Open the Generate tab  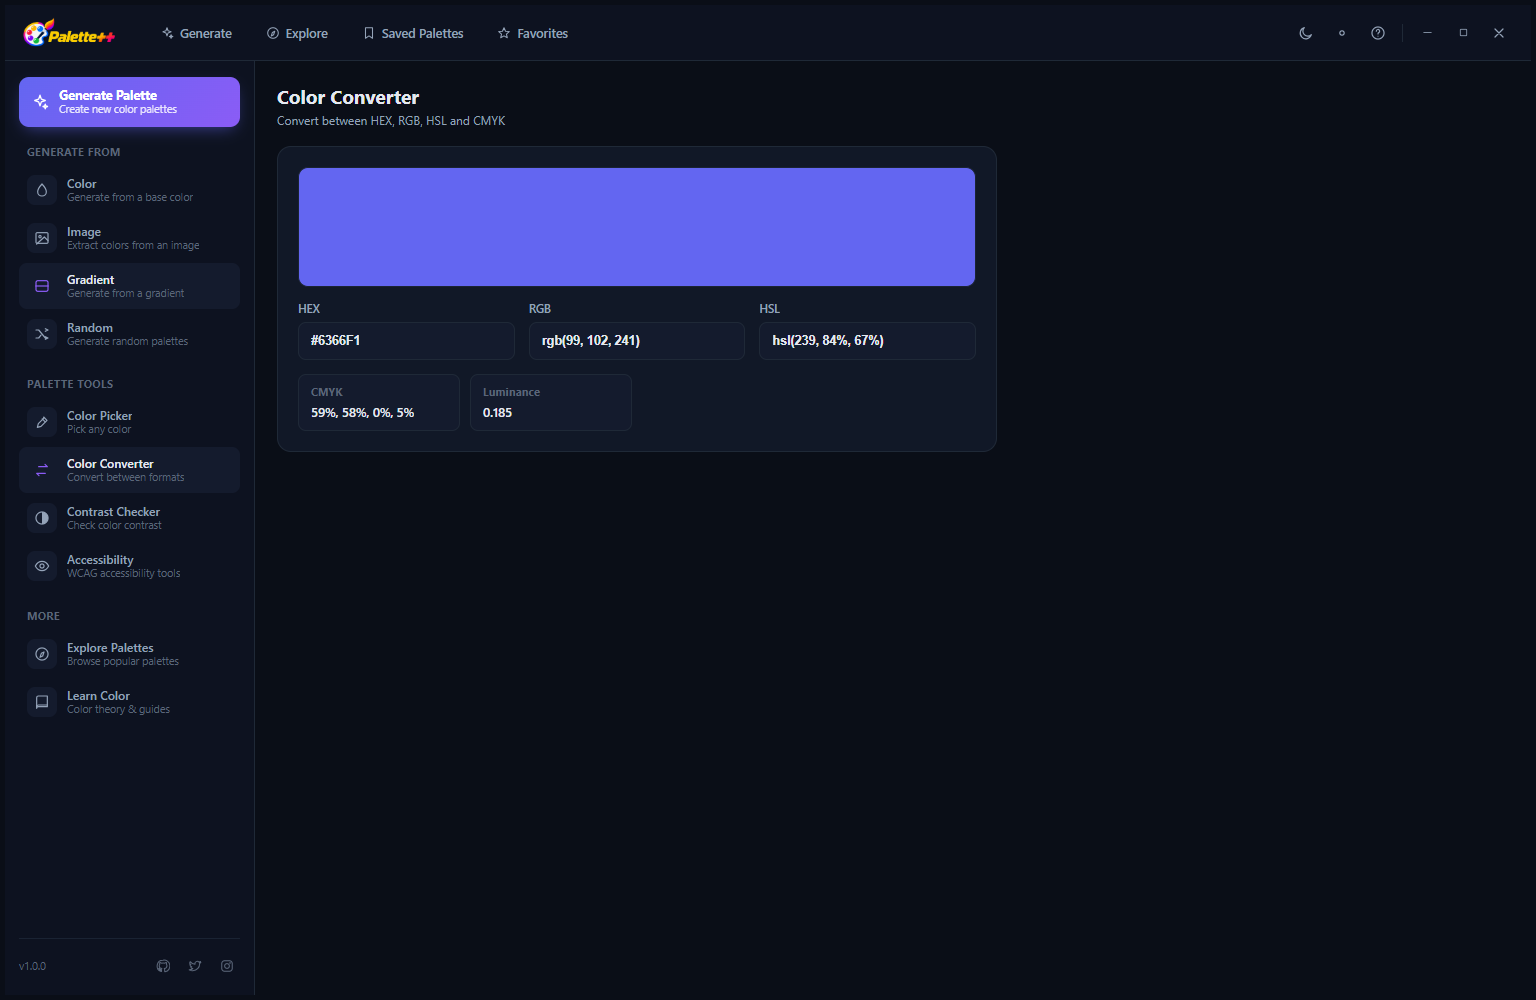[197, 33]
